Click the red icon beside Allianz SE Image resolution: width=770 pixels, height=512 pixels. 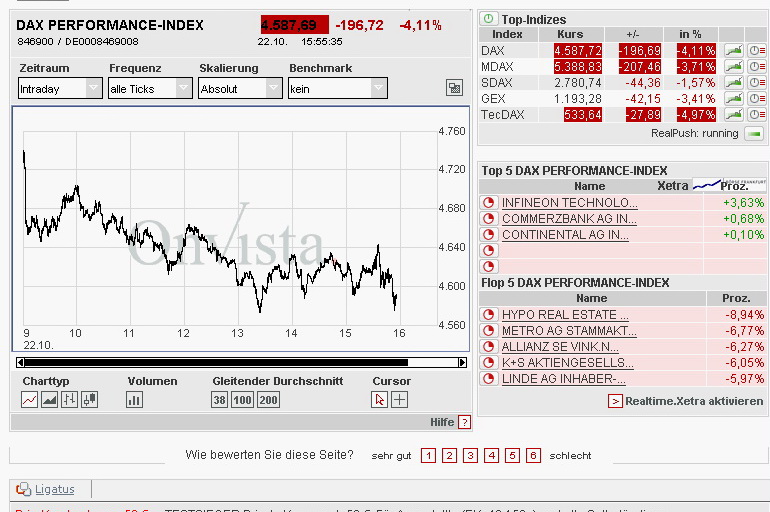489,347
